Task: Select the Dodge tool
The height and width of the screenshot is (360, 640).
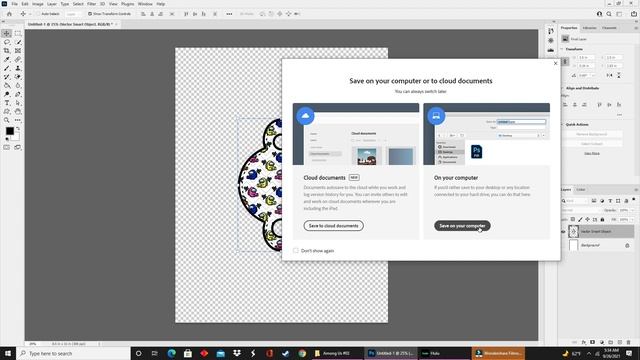Action: (7, 94)
